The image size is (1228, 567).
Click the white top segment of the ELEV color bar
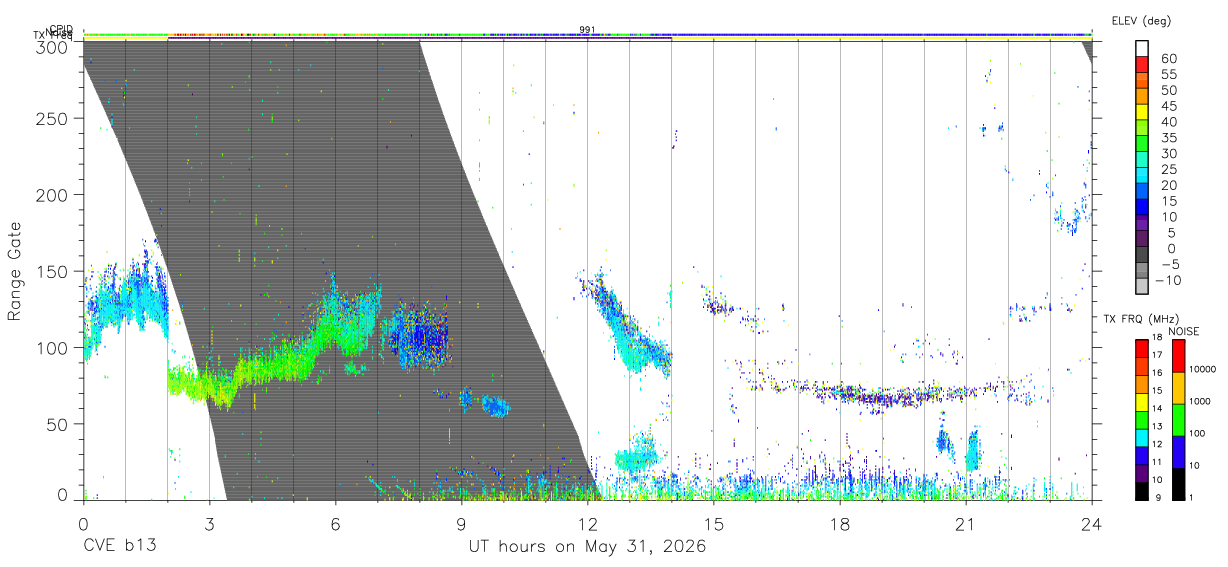click(x=1143, y=50)
